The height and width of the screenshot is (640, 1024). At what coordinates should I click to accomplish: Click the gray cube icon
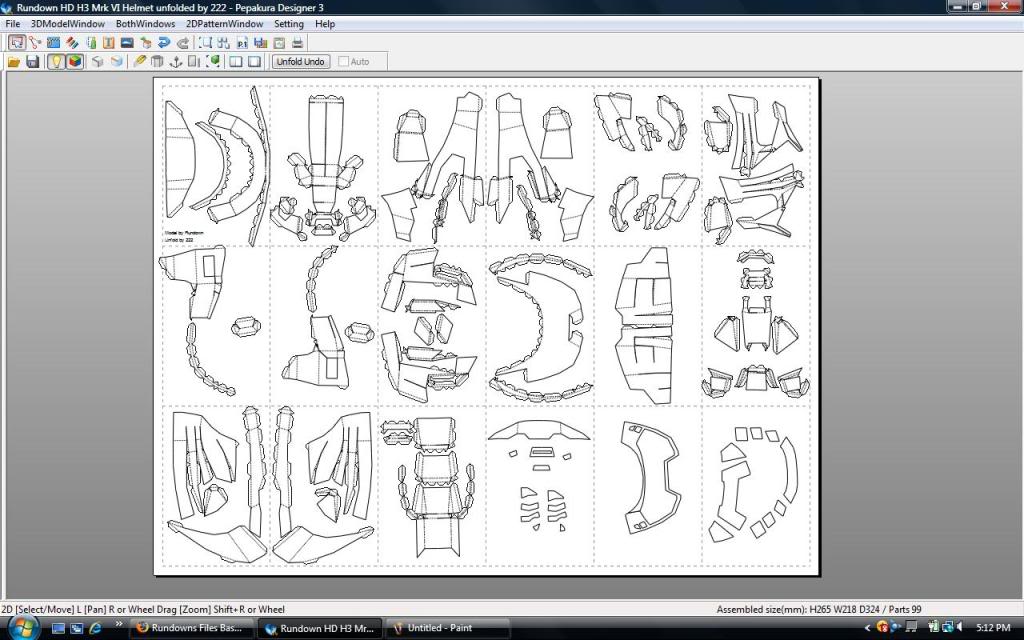(x=97, y=61)
